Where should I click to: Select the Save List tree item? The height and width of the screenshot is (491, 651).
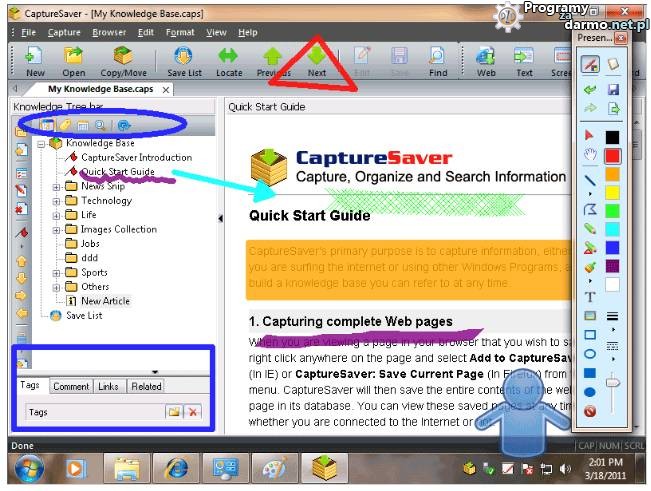[x=83, y=315]
